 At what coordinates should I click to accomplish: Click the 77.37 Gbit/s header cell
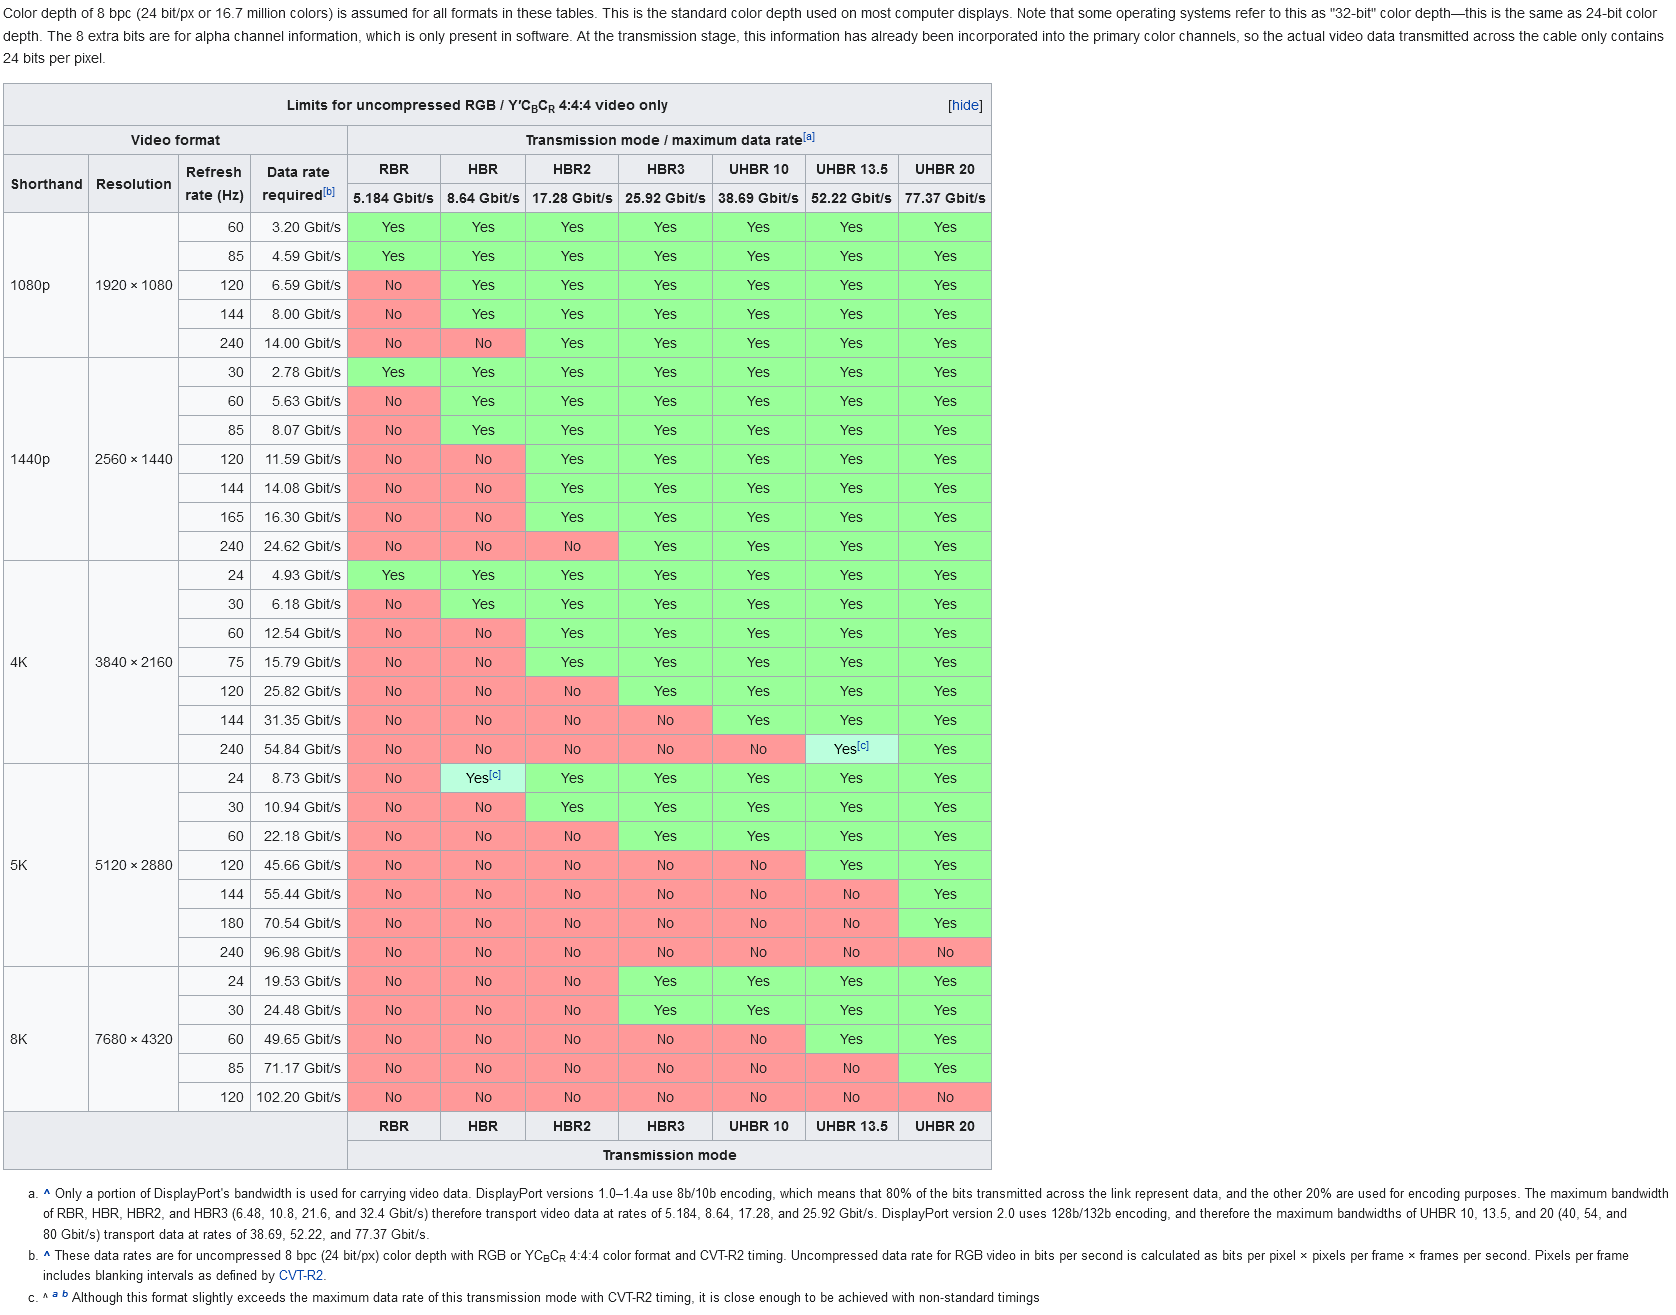tap(945, 198)
